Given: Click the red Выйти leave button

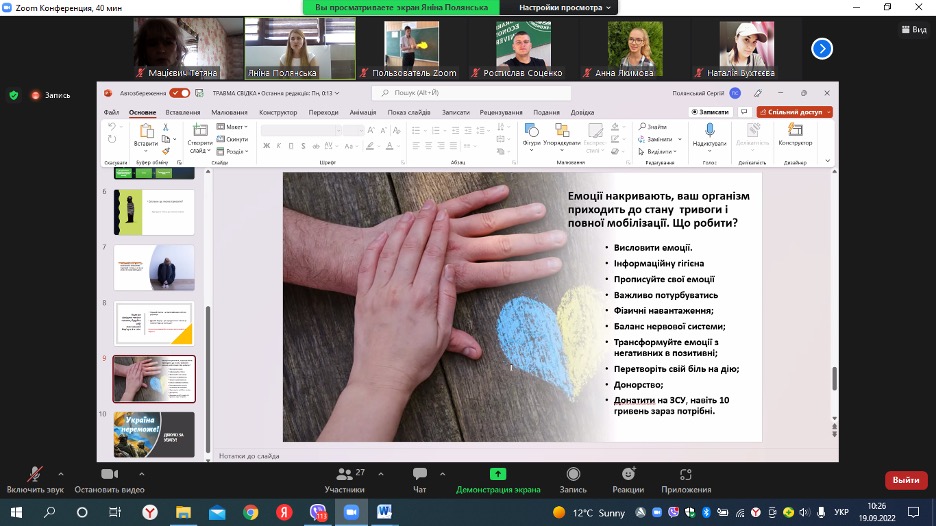Looking at the screenshot, I should (x=906, y=480).
